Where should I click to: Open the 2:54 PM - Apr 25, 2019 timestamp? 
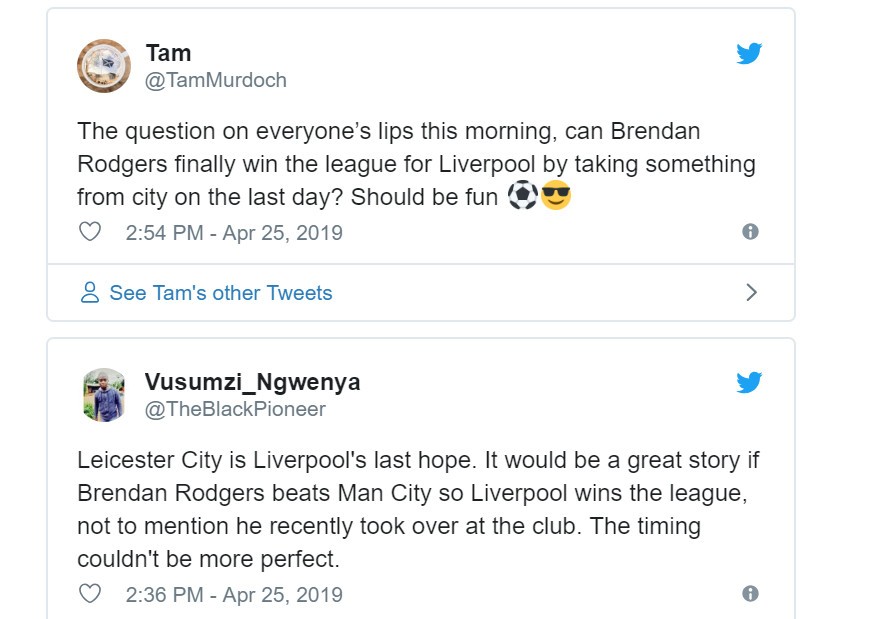click(234, 233)
